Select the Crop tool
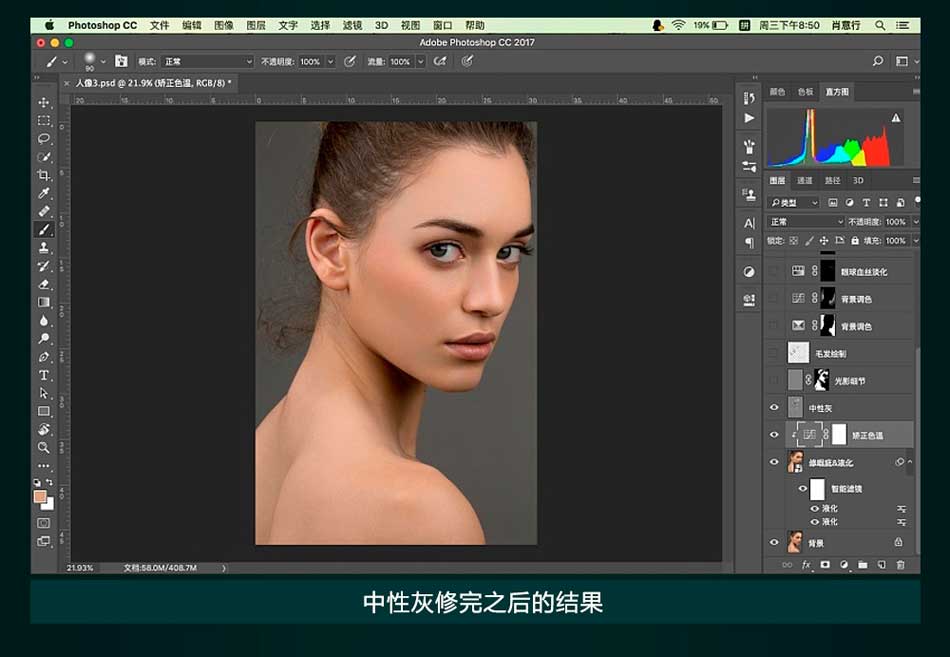Image resolution: width=950 pixels, height=657 pixels. click(44, 175)
